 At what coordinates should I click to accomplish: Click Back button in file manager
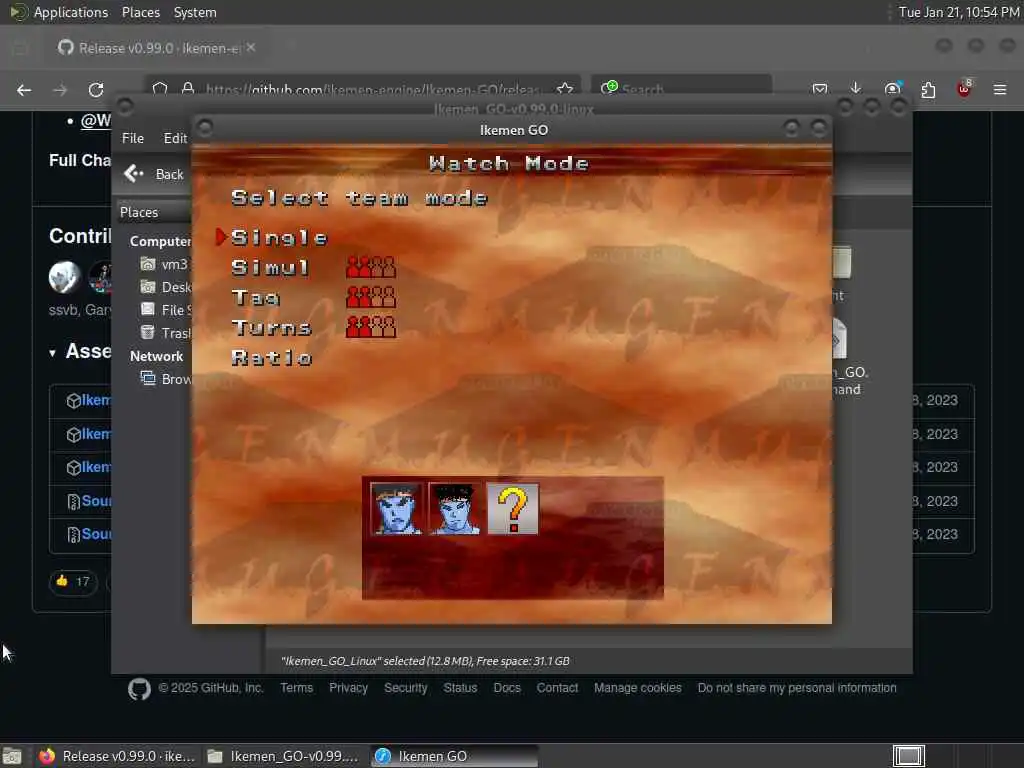coord(154,174)
